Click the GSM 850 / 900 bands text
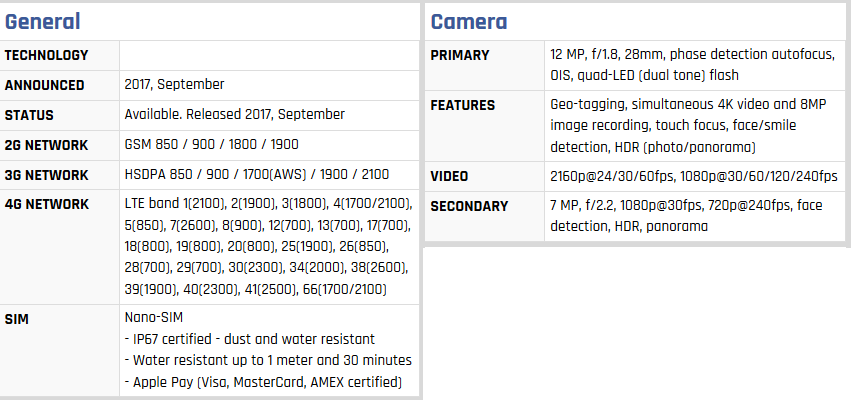851x400 pixels. click(212, 144)
